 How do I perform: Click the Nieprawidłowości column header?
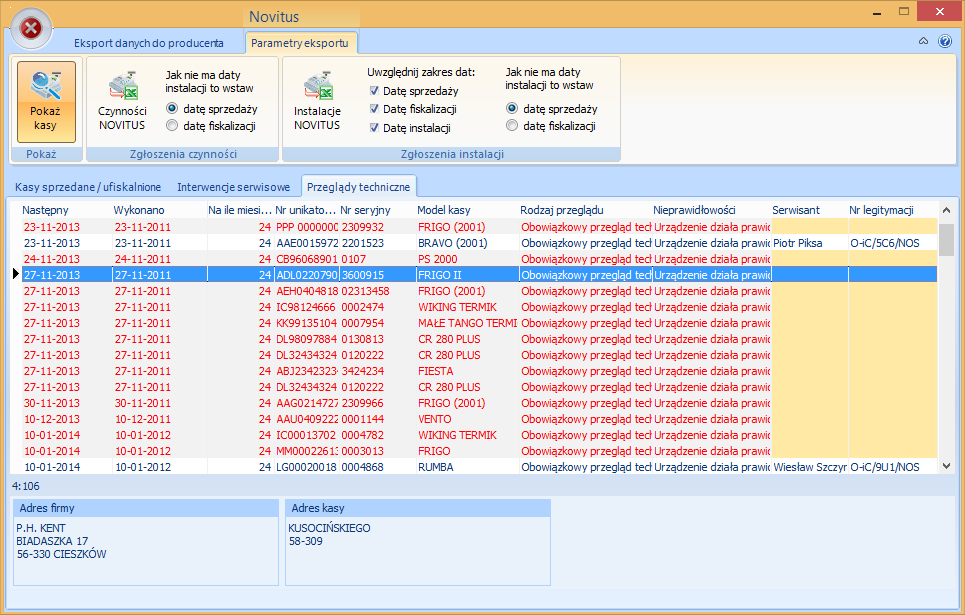pyautogui.click(x=711, y=210)
